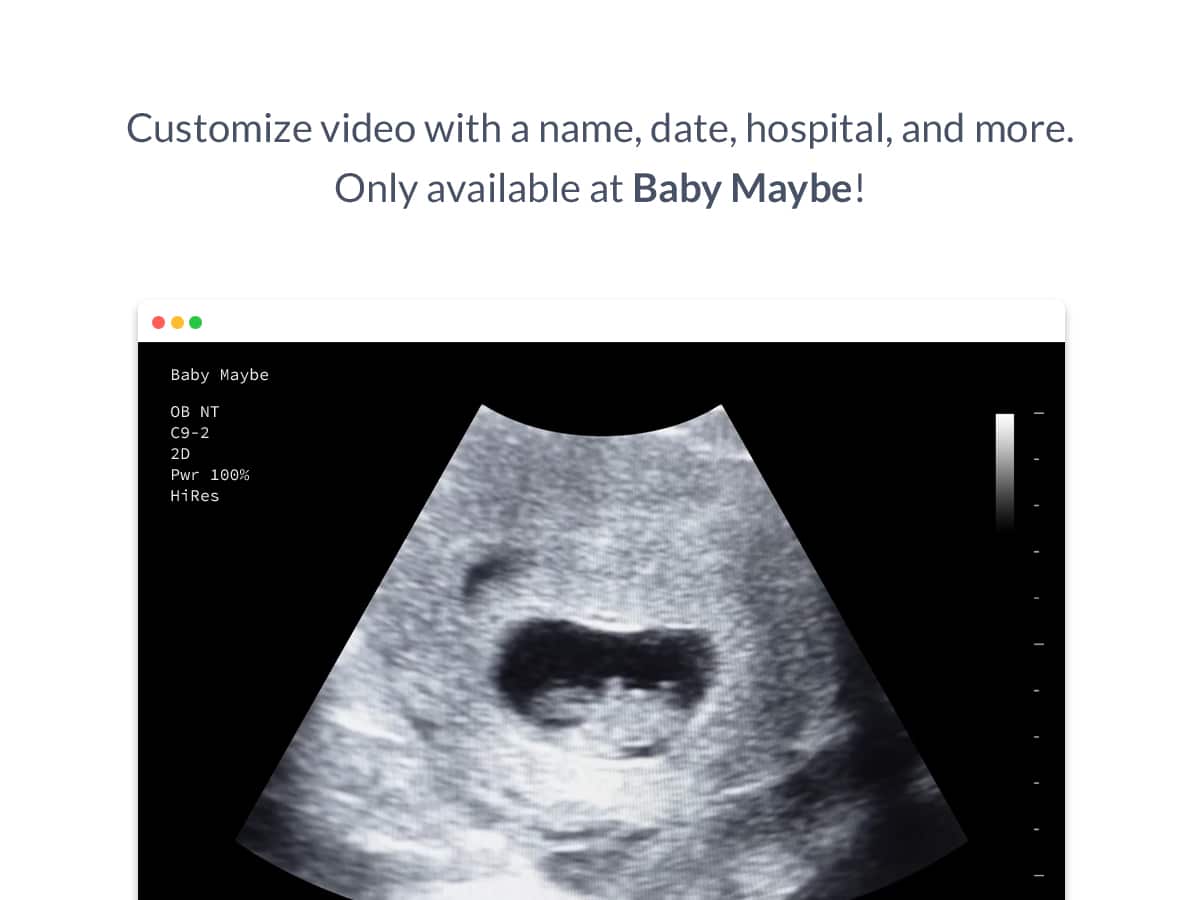Click the red close window dot
The image size is (1200, 900).
click(158, 322)
